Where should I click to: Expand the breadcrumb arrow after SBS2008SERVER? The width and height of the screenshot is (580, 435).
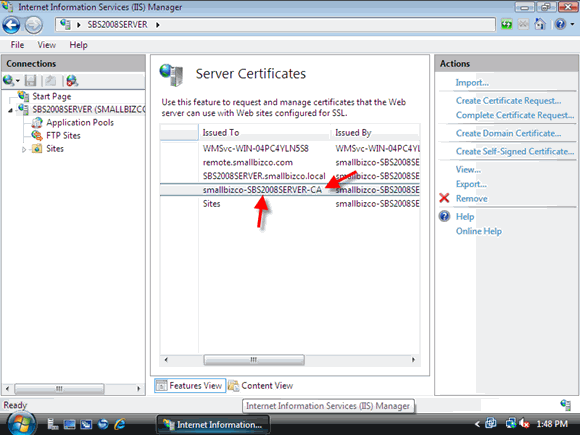(158, 25)
